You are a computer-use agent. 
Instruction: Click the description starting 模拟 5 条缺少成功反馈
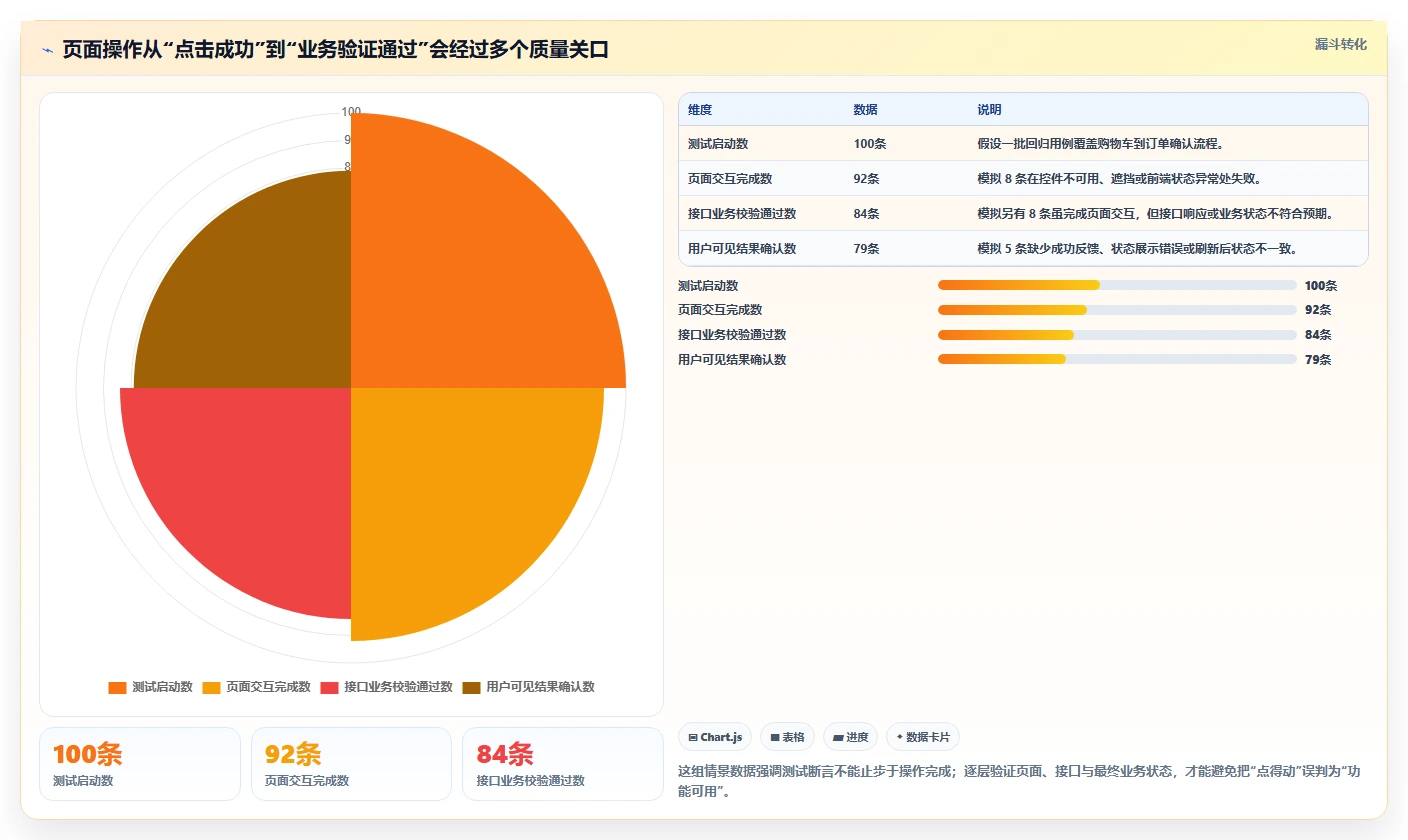point(1137,249)
